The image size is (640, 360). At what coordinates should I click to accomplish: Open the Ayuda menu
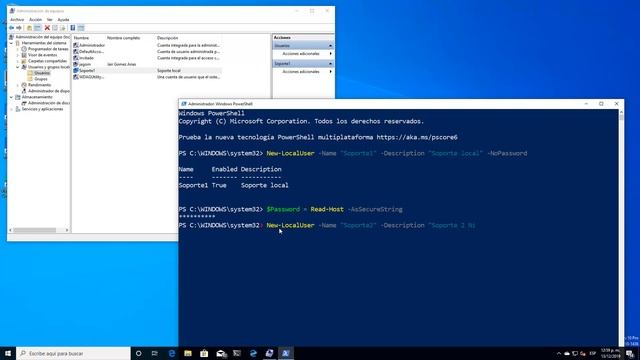pyautogui.click(x=63, y=20)
